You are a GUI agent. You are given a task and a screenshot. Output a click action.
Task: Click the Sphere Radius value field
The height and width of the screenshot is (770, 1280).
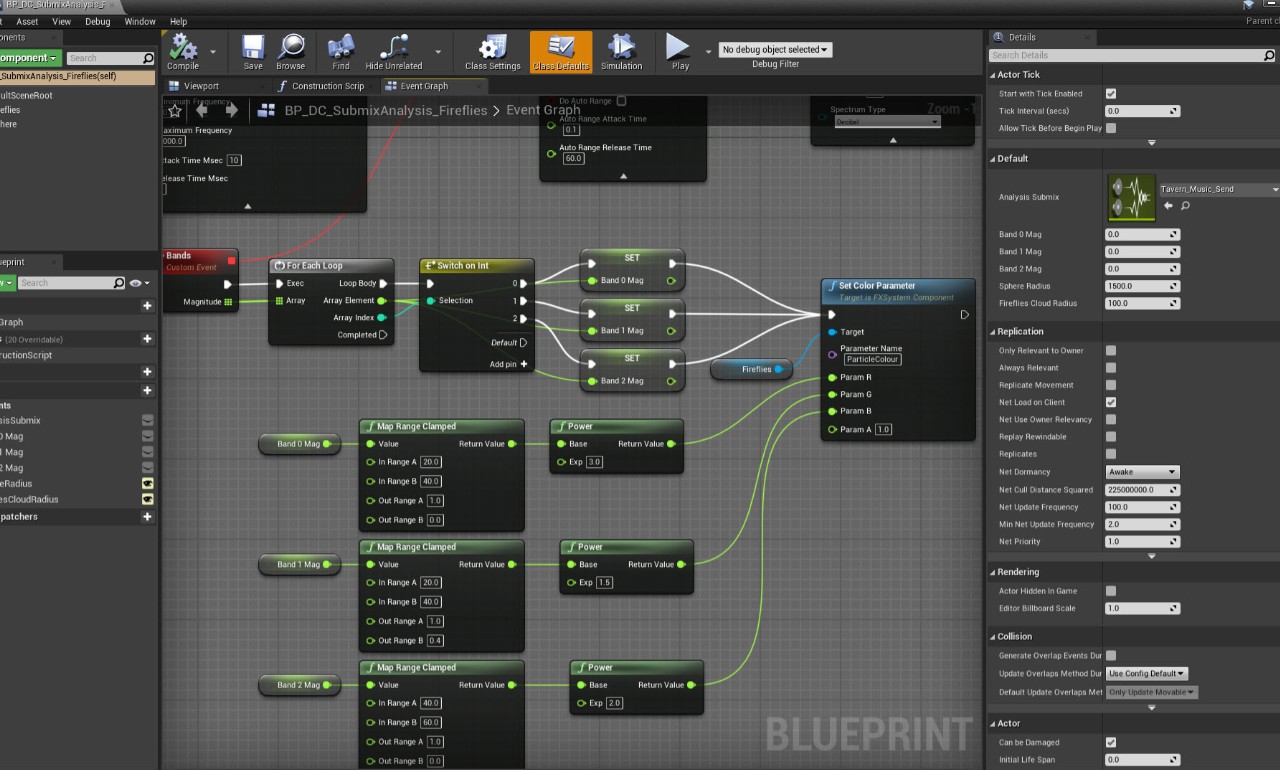1140,286
